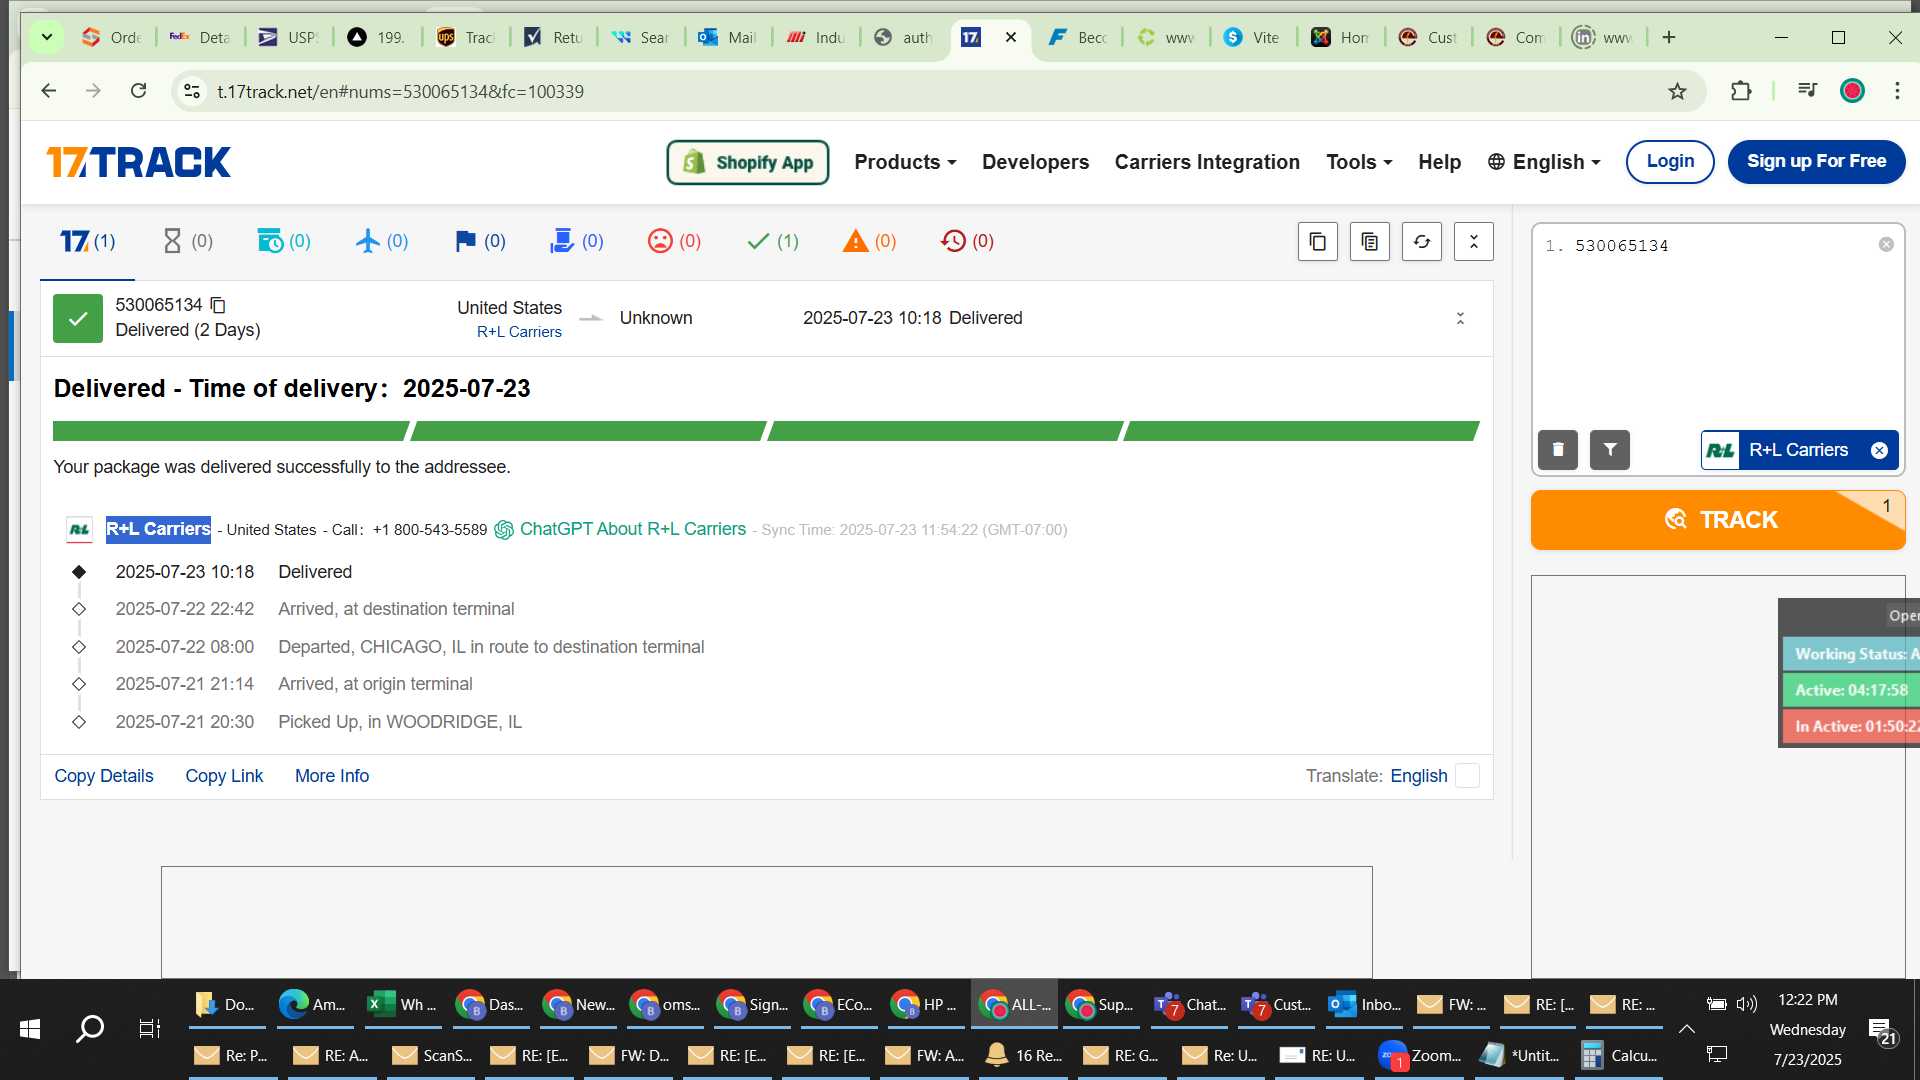The image size is (1920, 1080).
Task: Bookmark this page star icon
Action: coord(1677,92)
